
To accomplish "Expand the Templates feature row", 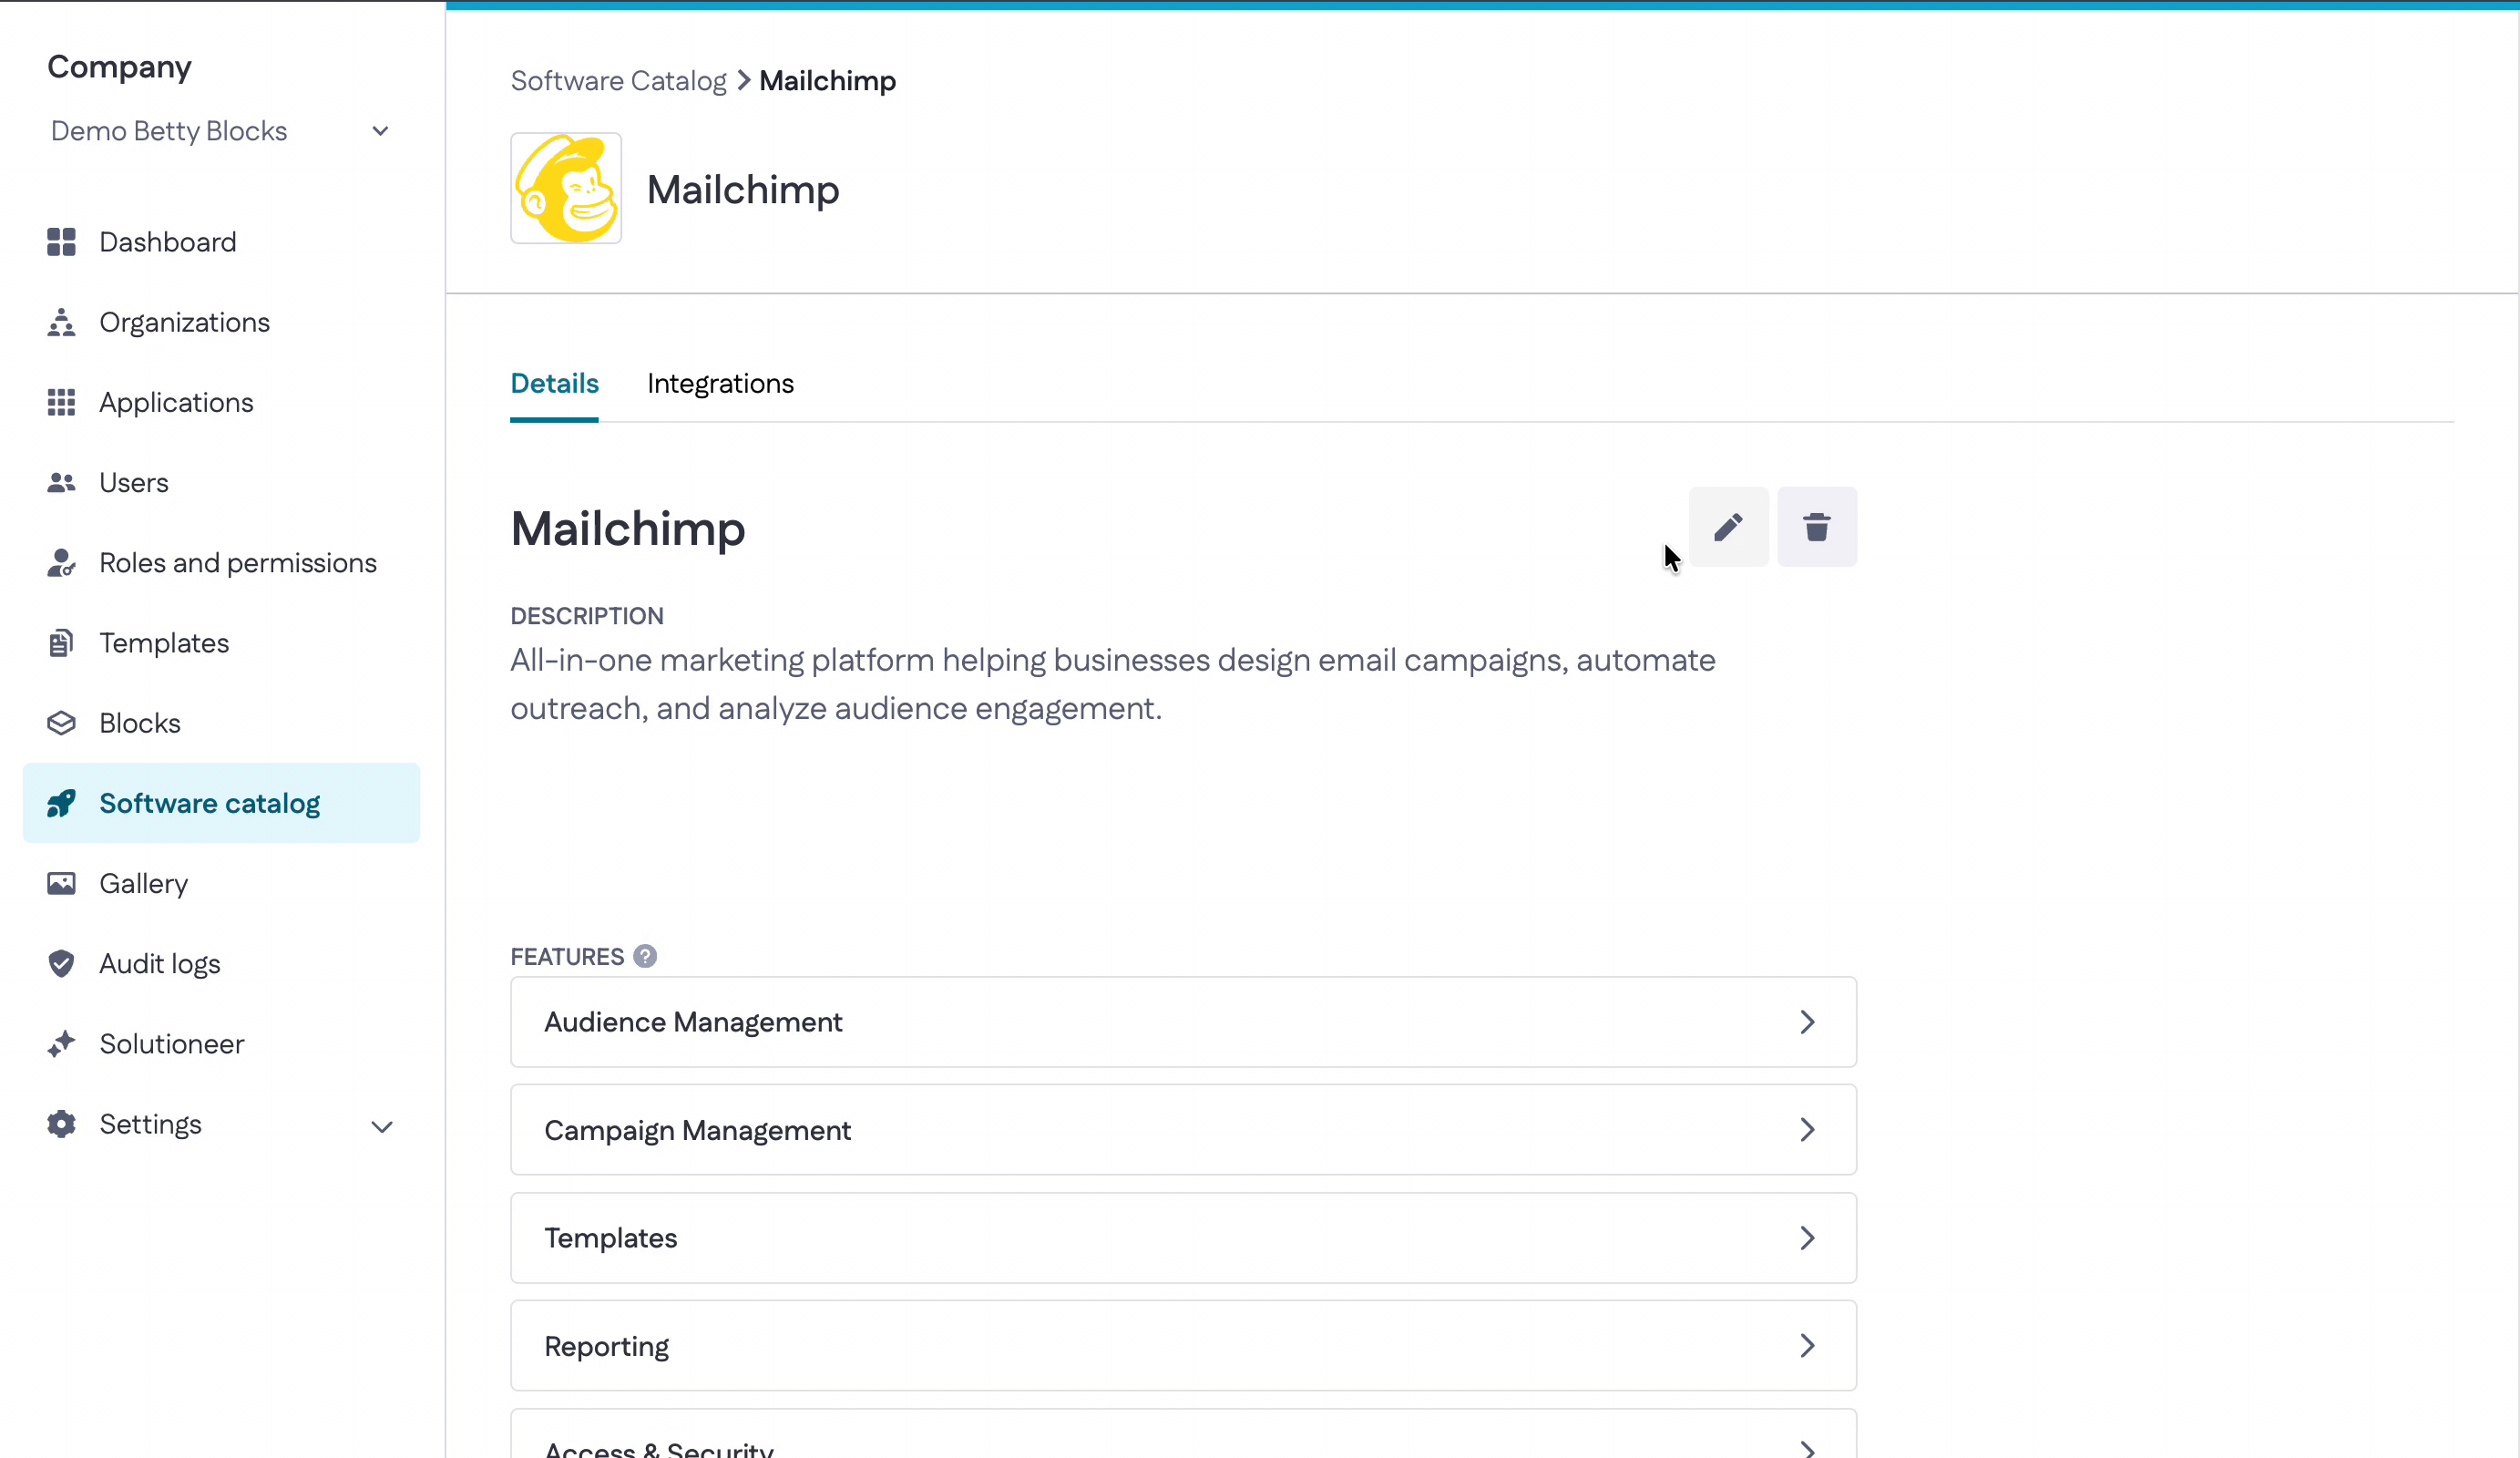I will pyautogui.click(x=1183, y=1237).
